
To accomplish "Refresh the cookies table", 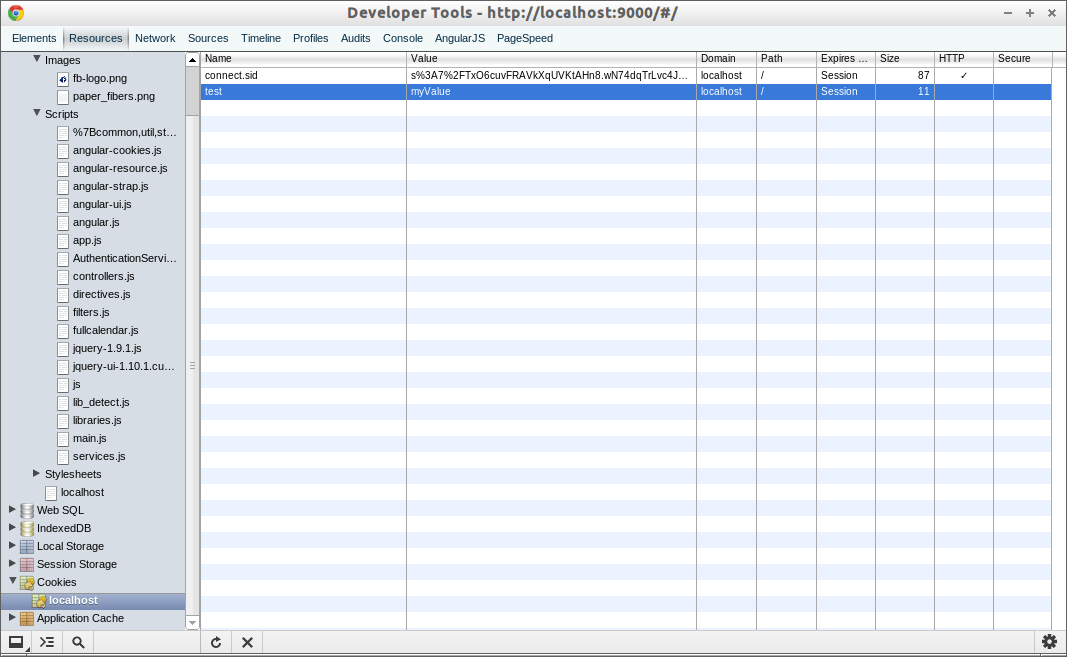I will pyautogui.click(x=216, y=642).
